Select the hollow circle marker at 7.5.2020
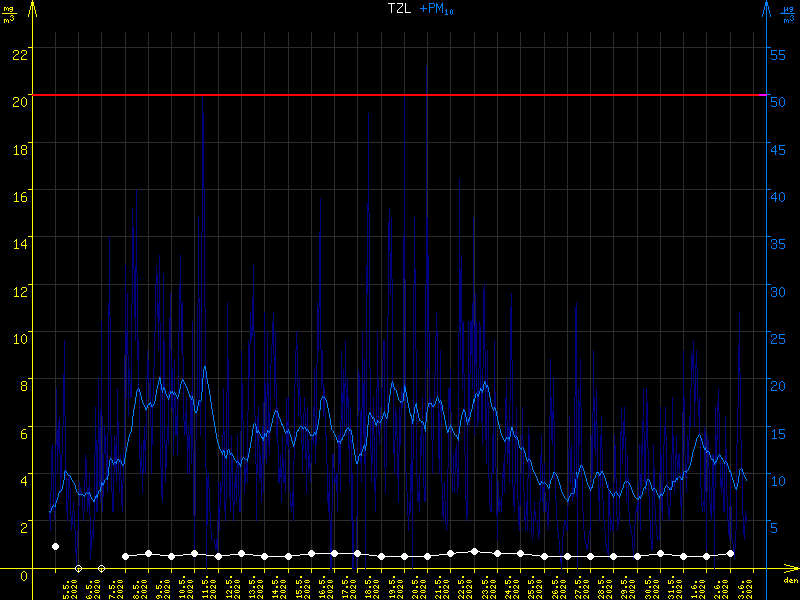The image size is (800, 600). click(x=101, y=568)
